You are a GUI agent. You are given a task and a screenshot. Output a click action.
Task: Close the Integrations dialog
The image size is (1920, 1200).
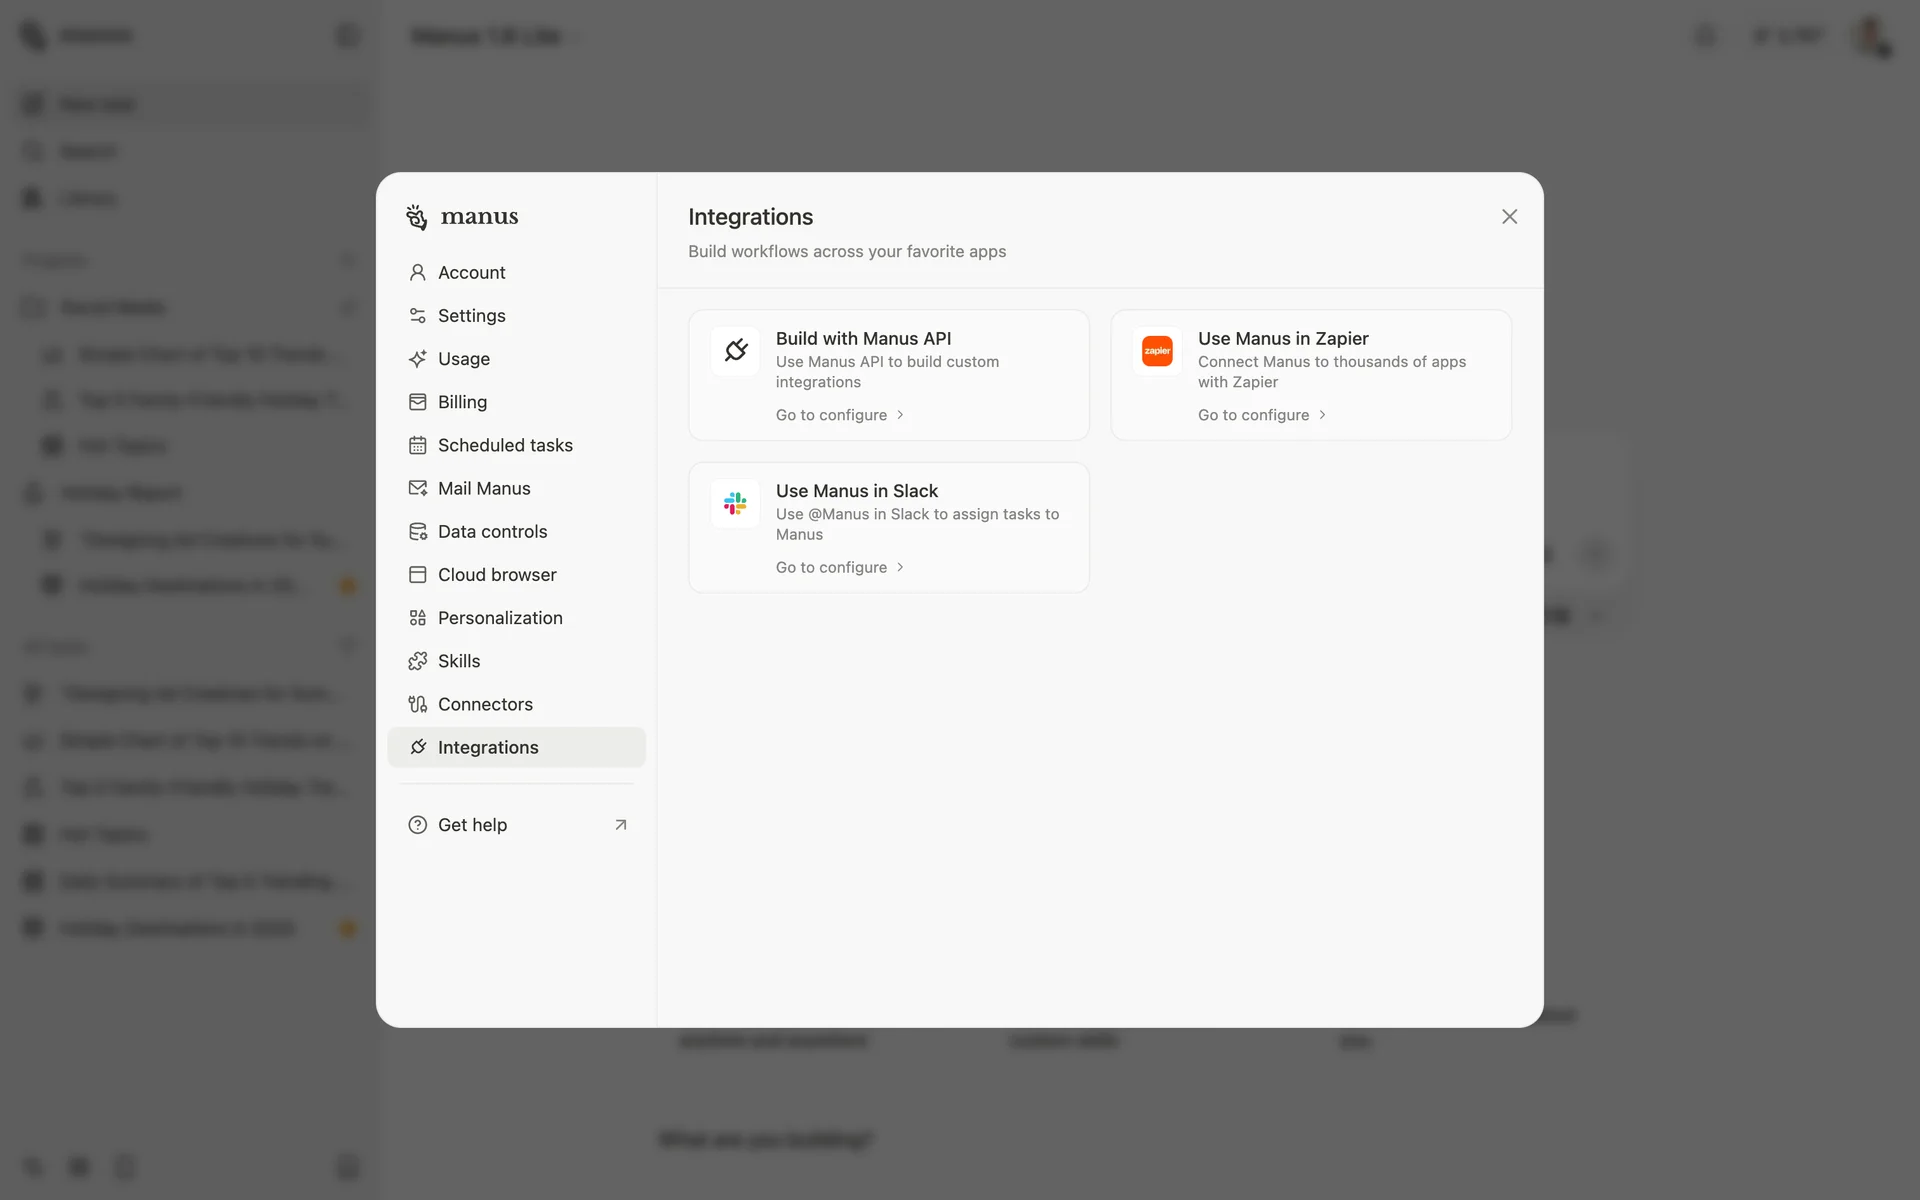point(1509,217)
